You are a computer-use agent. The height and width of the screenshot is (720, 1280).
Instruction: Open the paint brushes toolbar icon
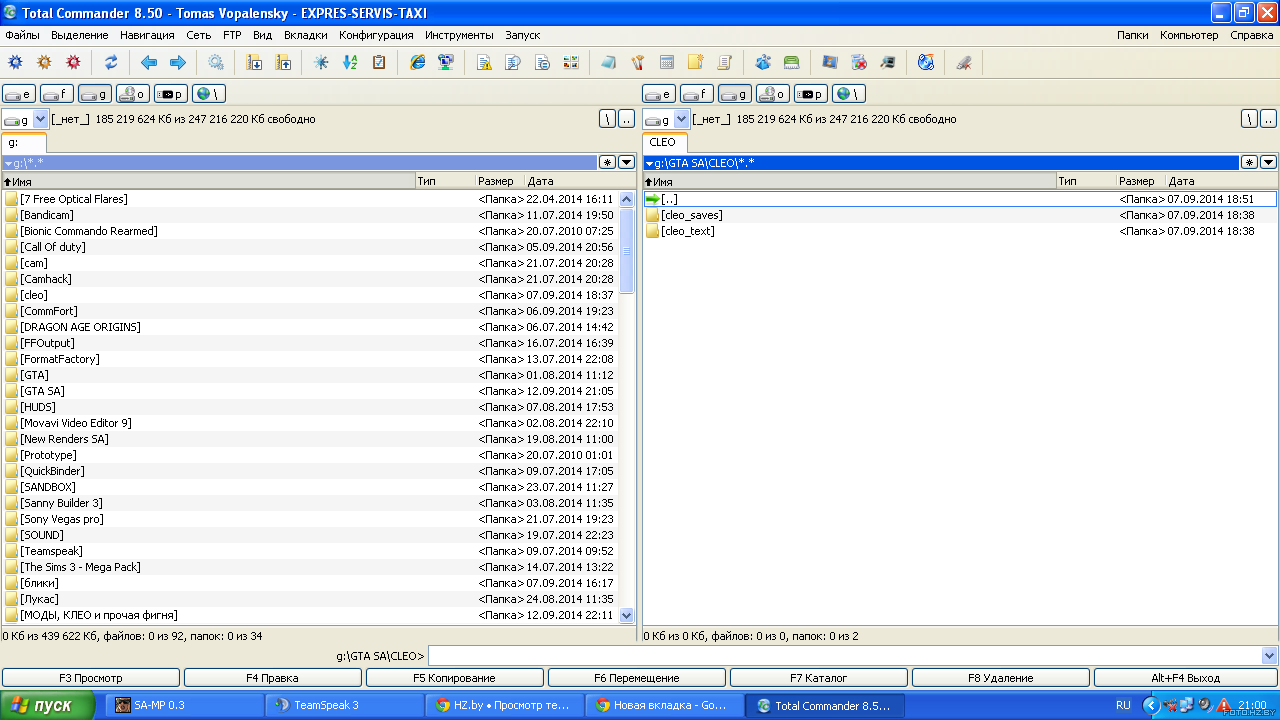coord(638,62)
